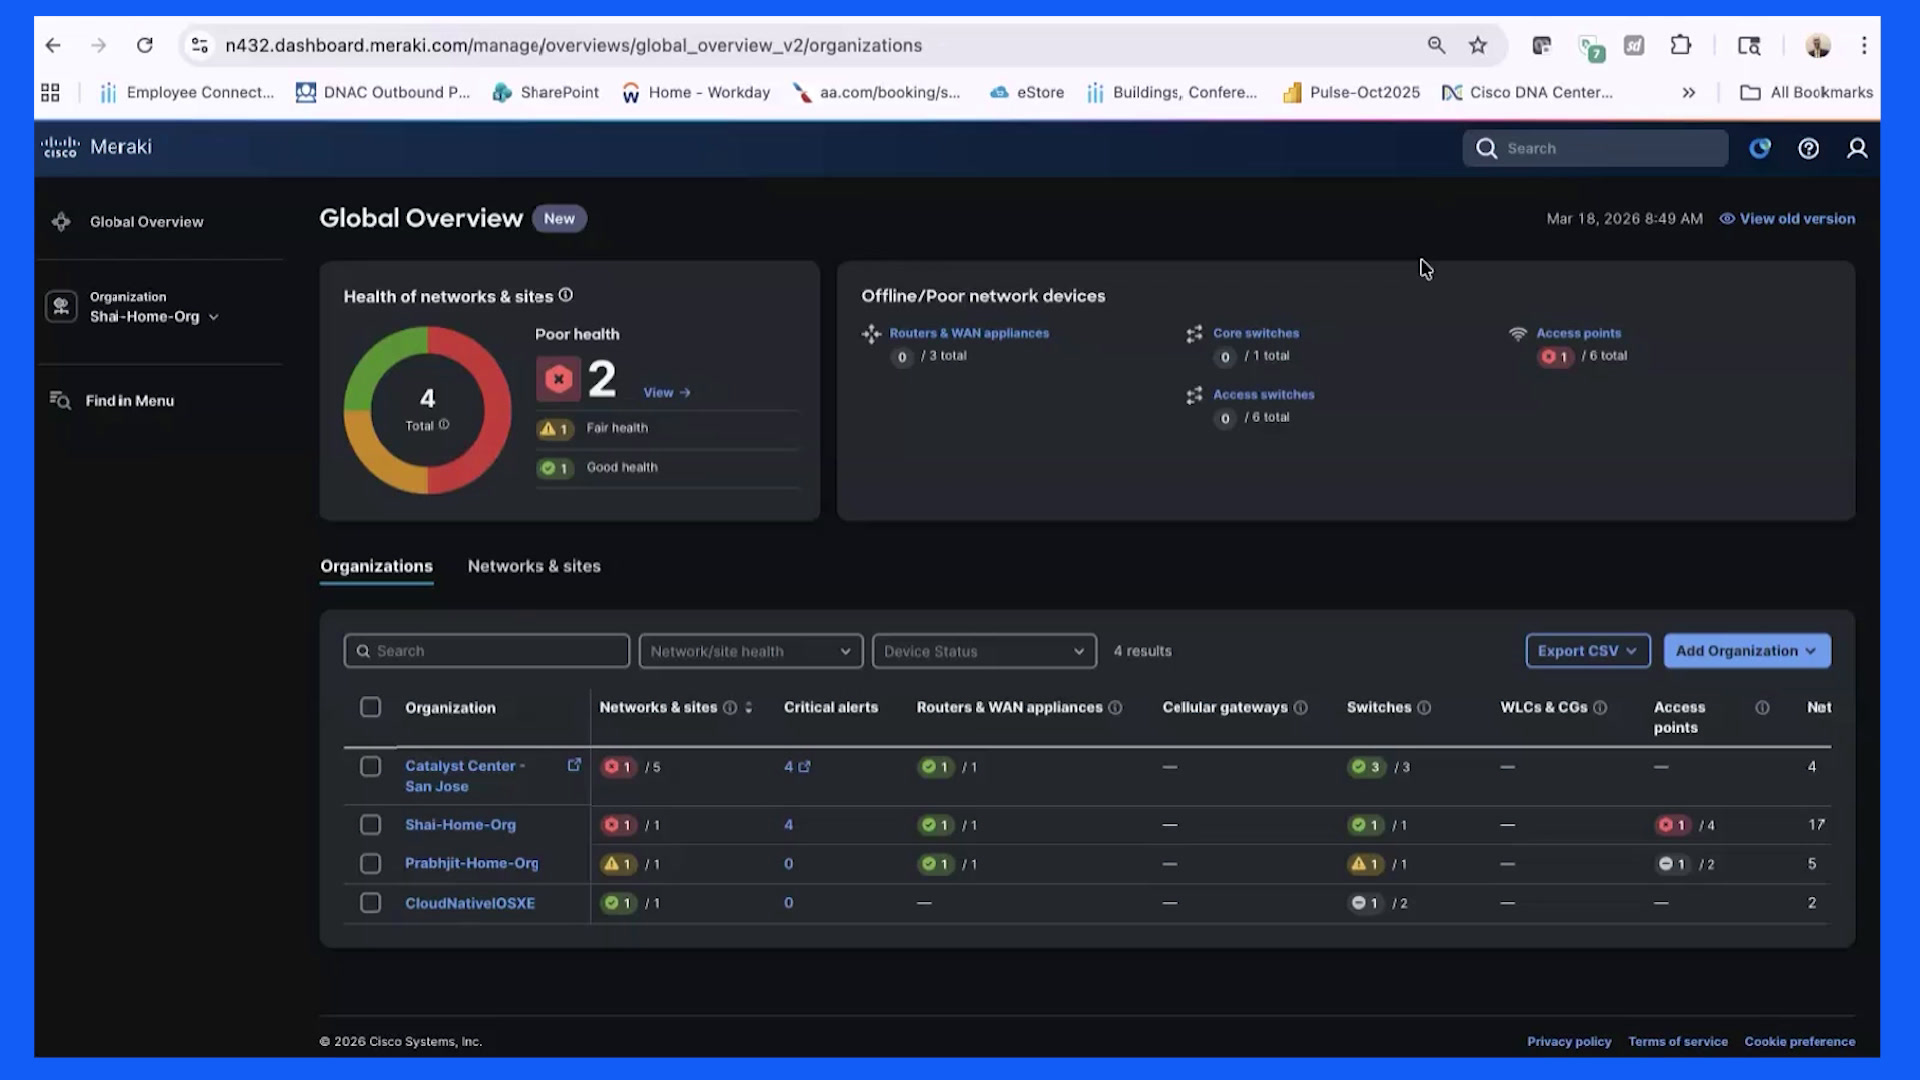Check the Catalyst Center - San Jose row
Image resolution: width=1920 pixels, height=1080 pixels.
(x=370, y=766)
